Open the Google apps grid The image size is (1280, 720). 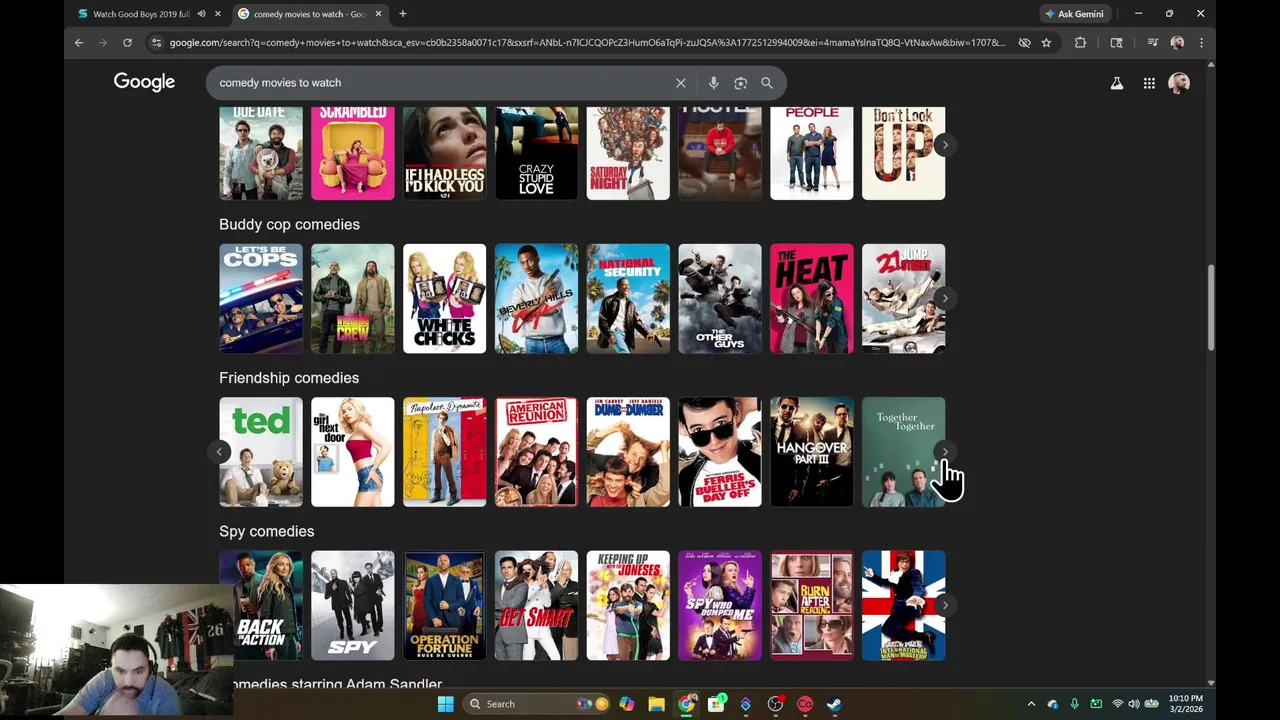1149,83
